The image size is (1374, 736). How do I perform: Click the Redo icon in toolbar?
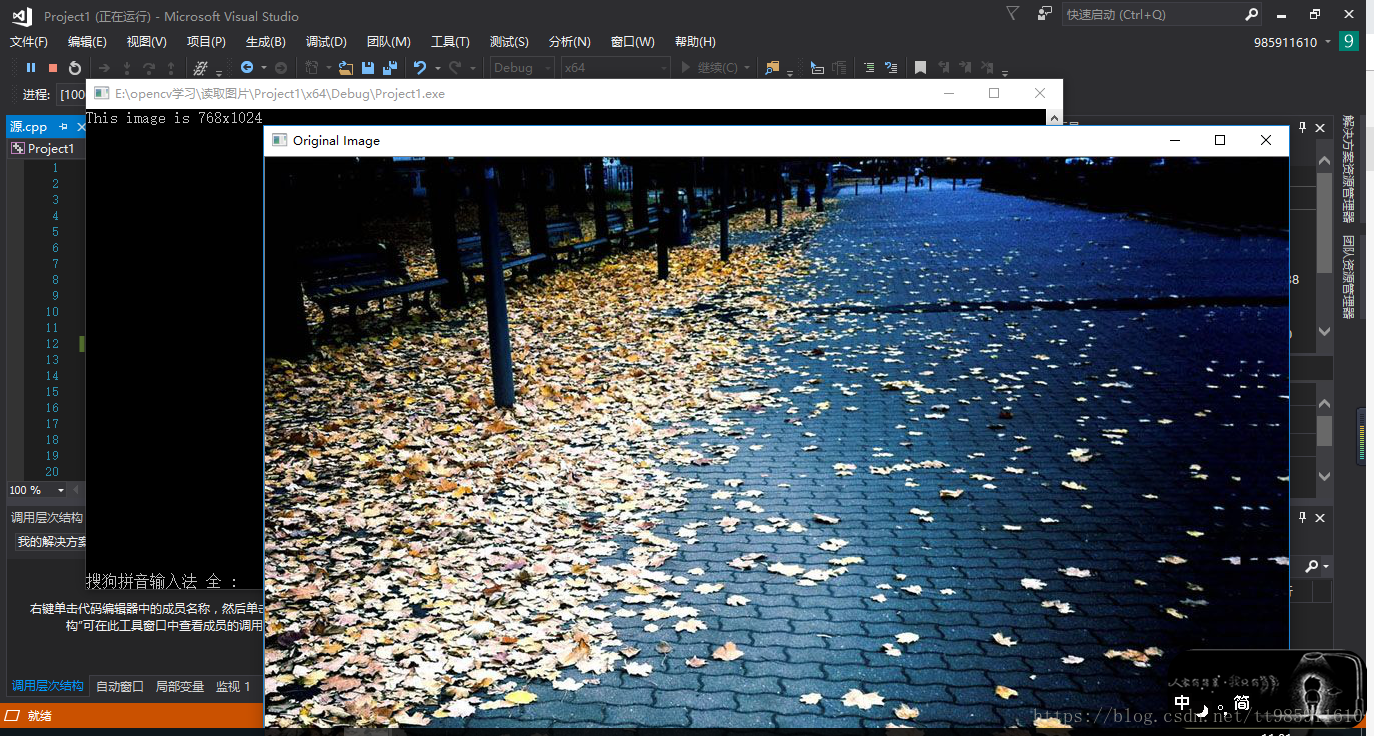455,68
